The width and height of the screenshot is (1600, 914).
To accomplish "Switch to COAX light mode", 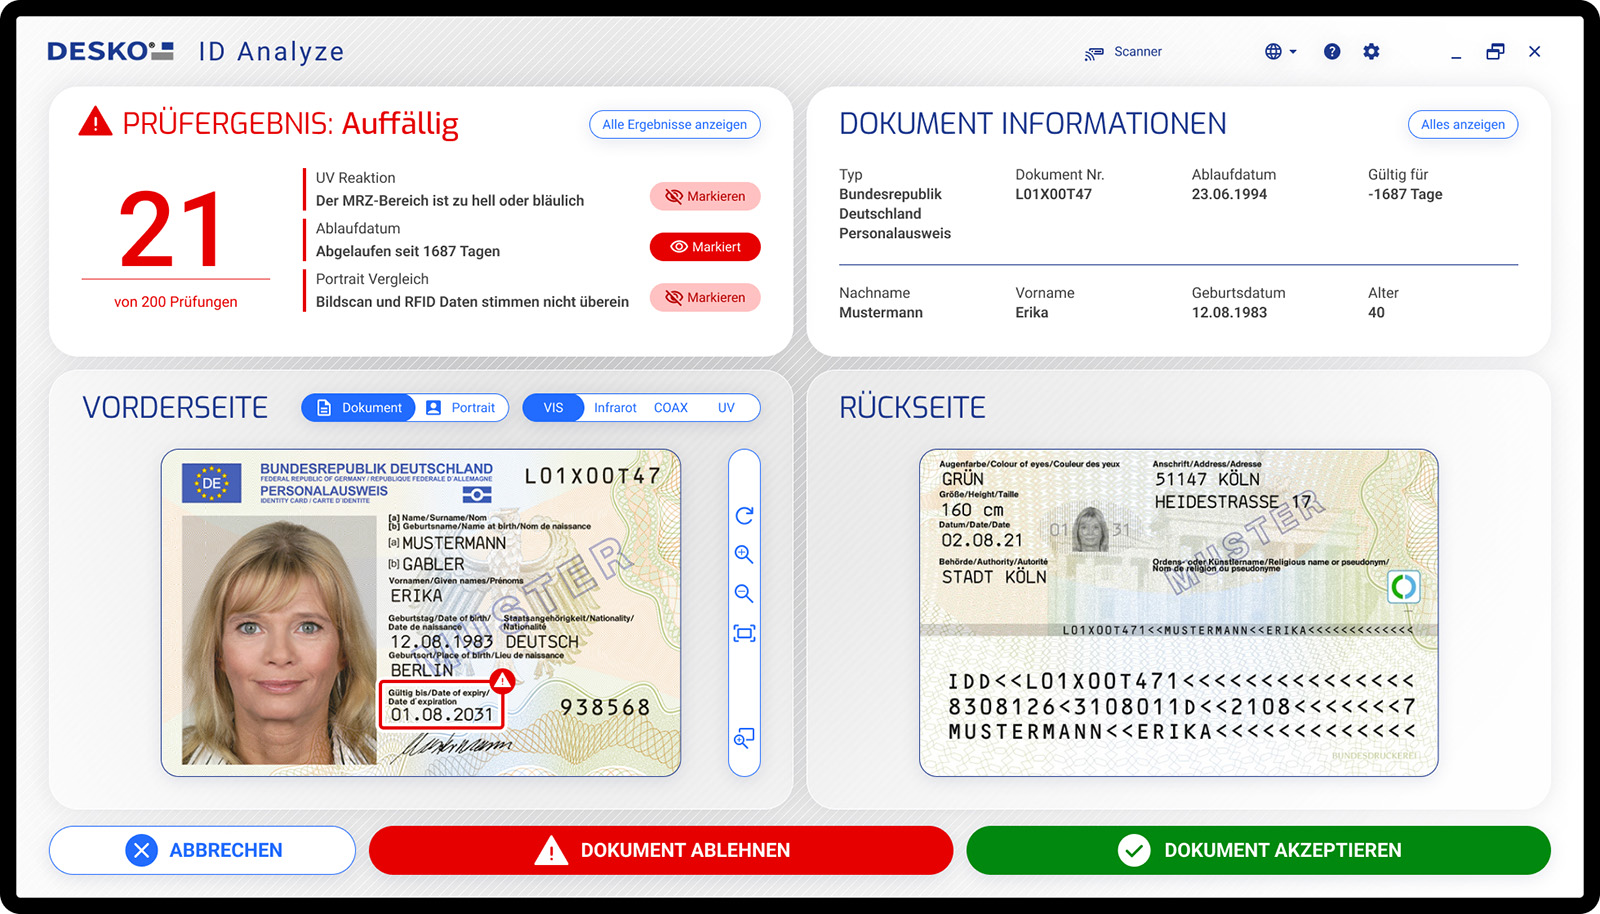I will pos(671,408).
